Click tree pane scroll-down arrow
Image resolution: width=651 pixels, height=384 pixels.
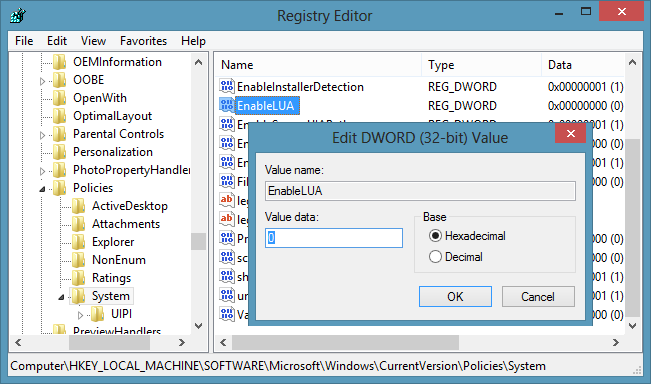[x=198, y=326]
